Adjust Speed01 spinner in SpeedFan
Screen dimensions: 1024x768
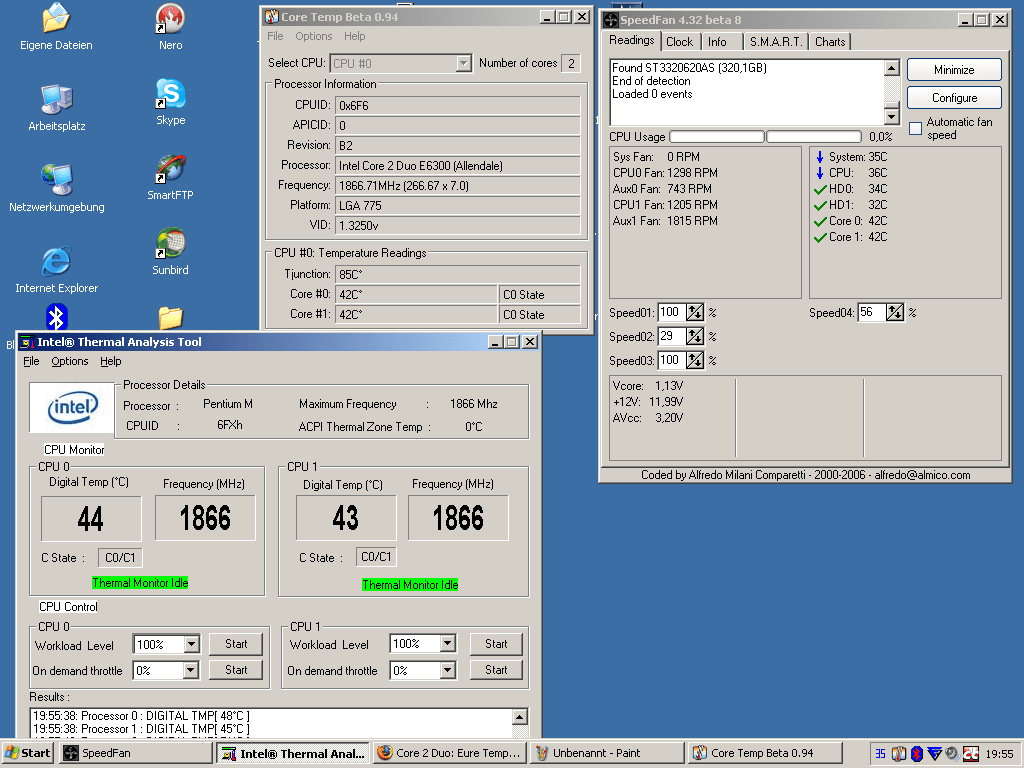click(695, 313)
